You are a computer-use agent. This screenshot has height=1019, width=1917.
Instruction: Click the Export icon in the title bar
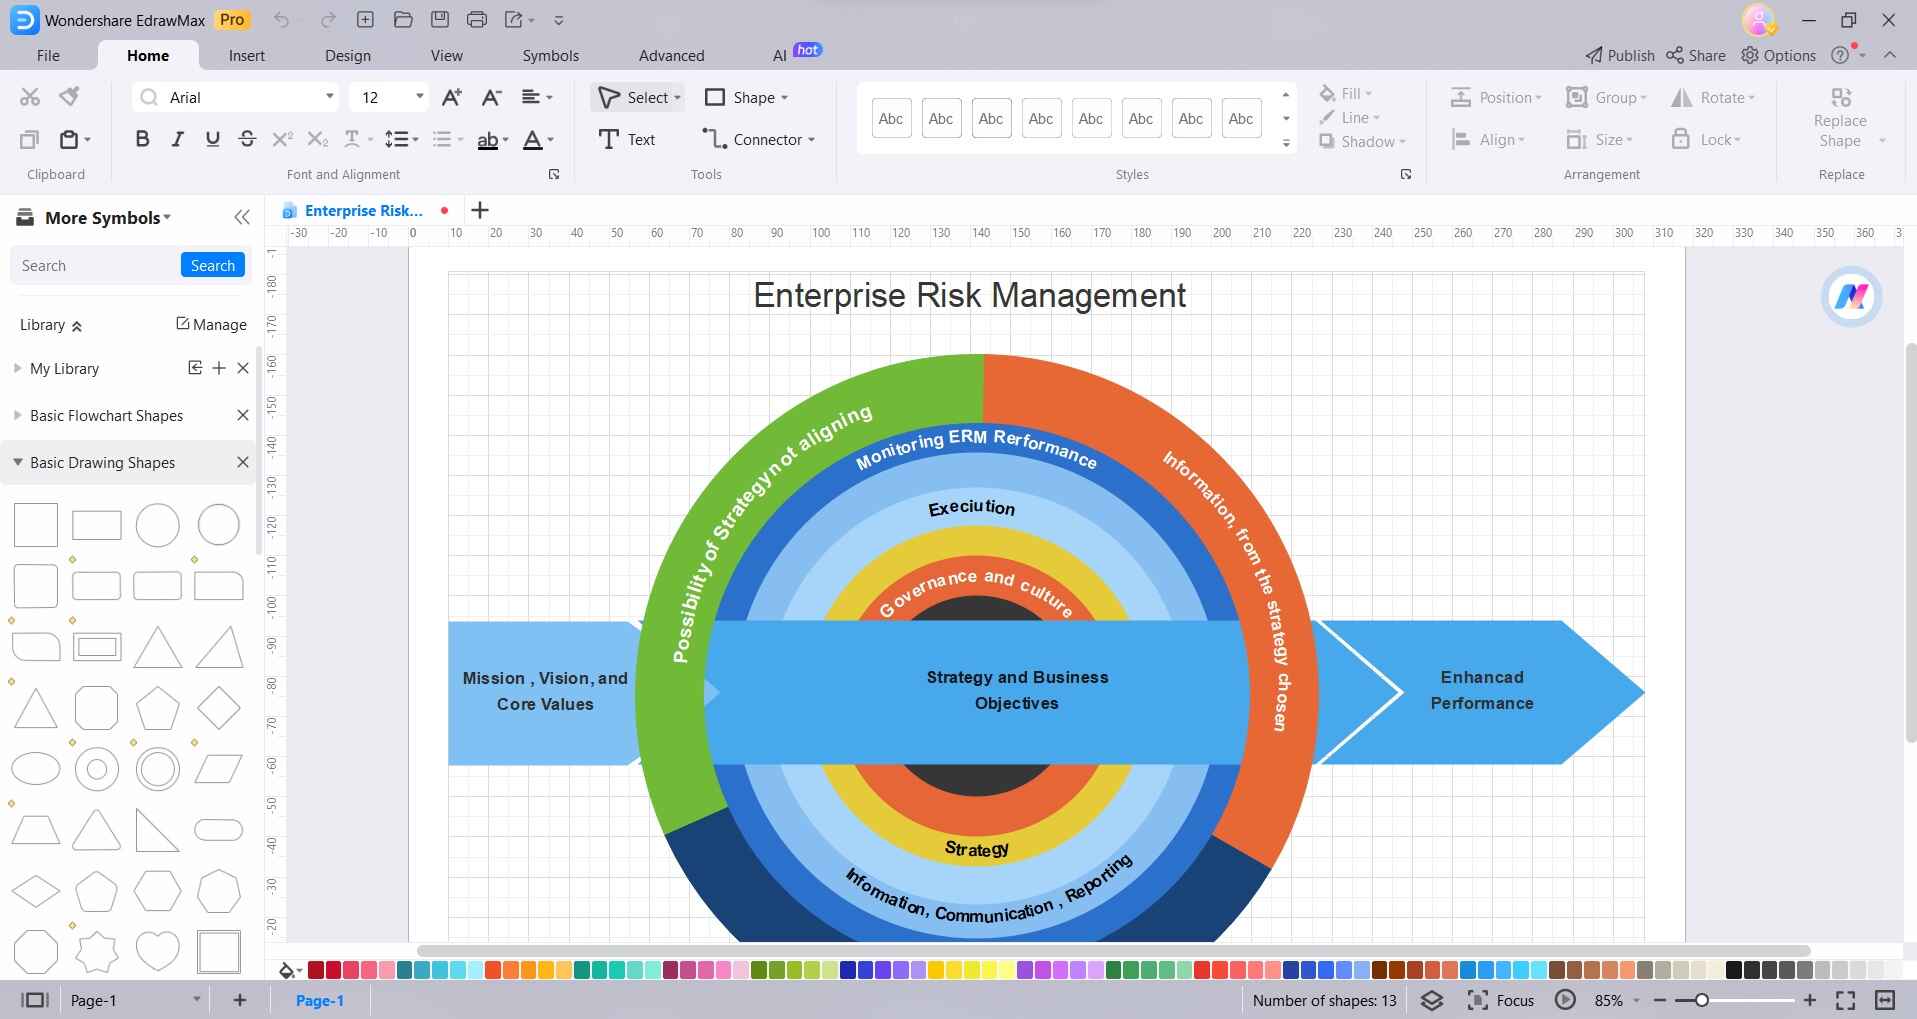click(514, 20)
